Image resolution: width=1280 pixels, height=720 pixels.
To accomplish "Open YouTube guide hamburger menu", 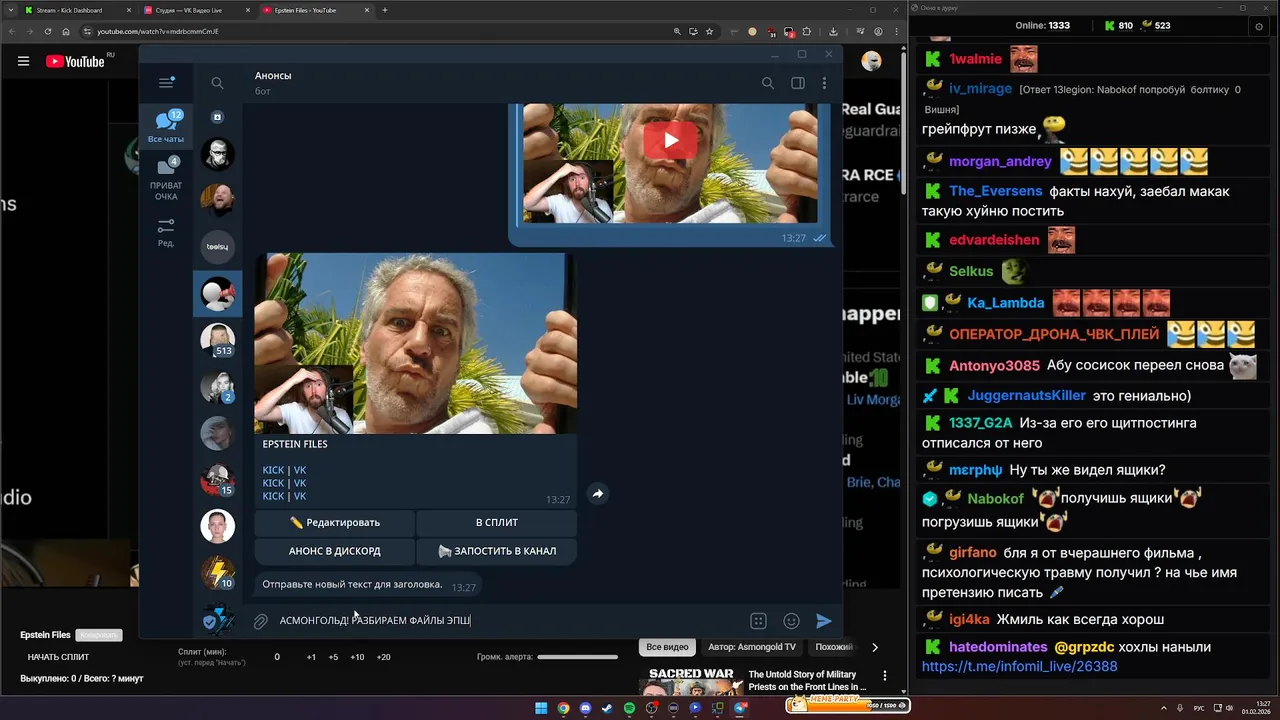I will (23, 61).
